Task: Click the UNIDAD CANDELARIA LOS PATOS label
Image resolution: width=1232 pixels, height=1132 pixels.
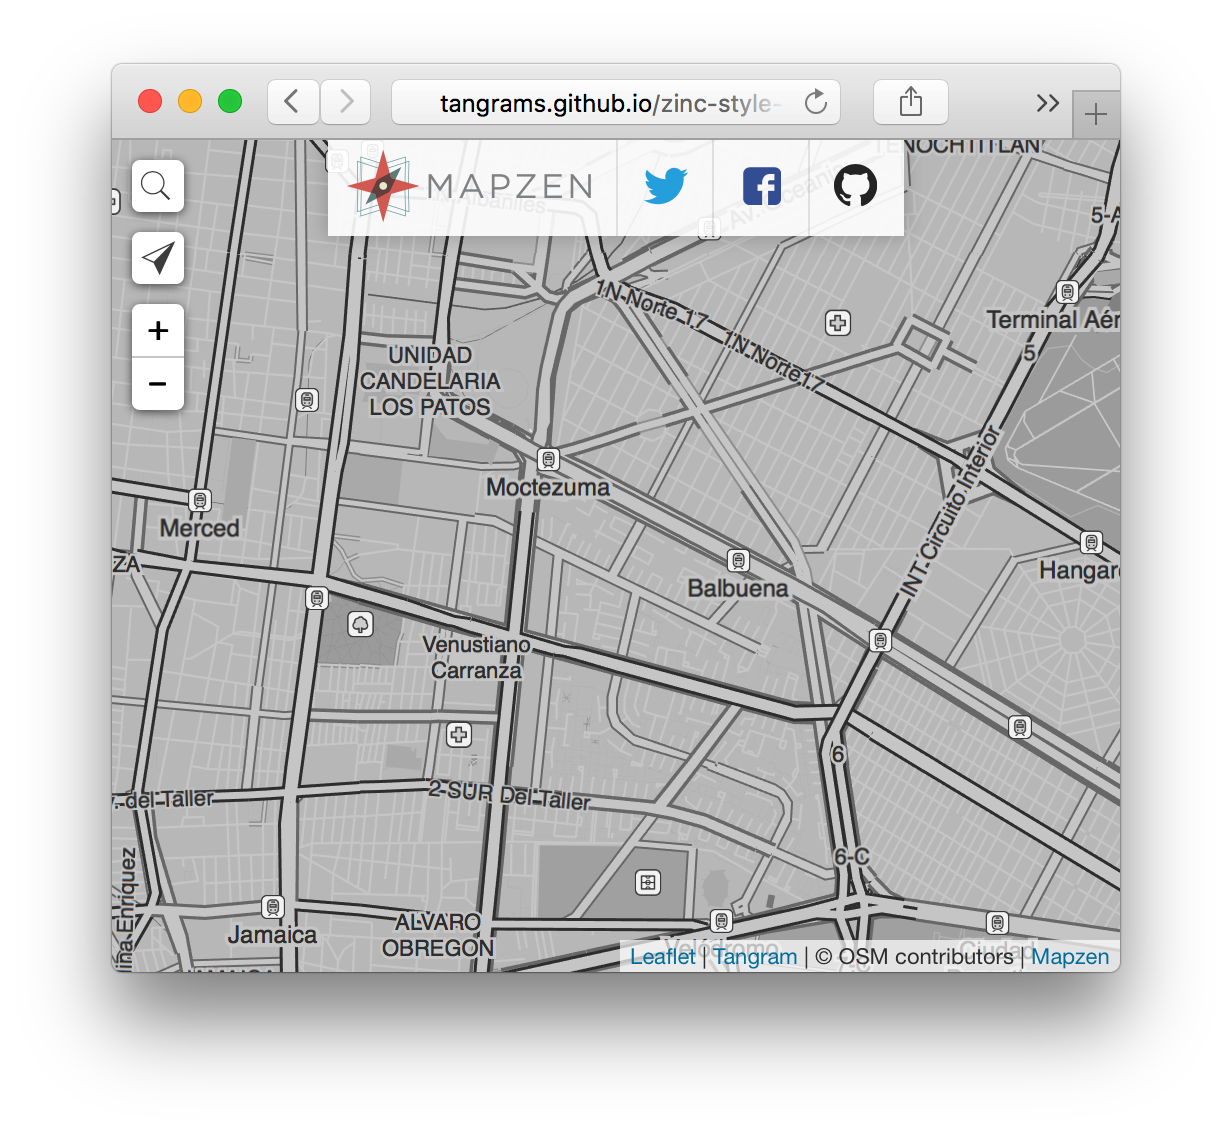Action: point(430,381)
